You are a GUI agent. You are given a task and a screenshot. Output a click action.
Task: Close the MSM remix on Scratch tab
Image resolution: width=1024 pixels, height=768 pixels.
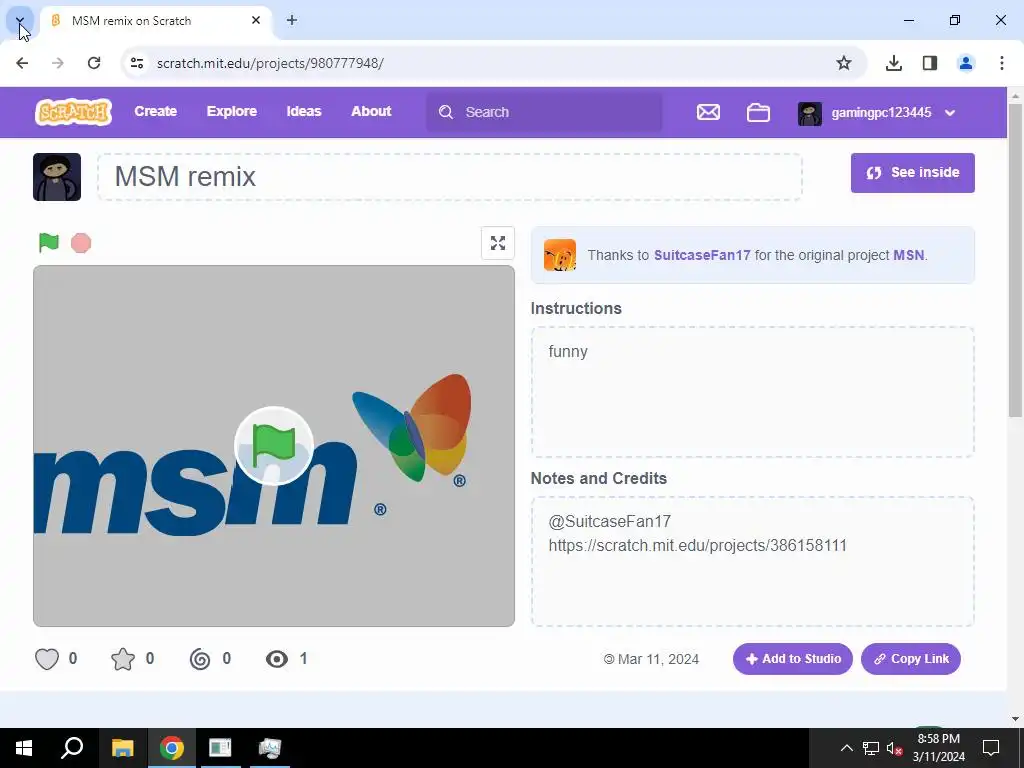click(256, 20)
